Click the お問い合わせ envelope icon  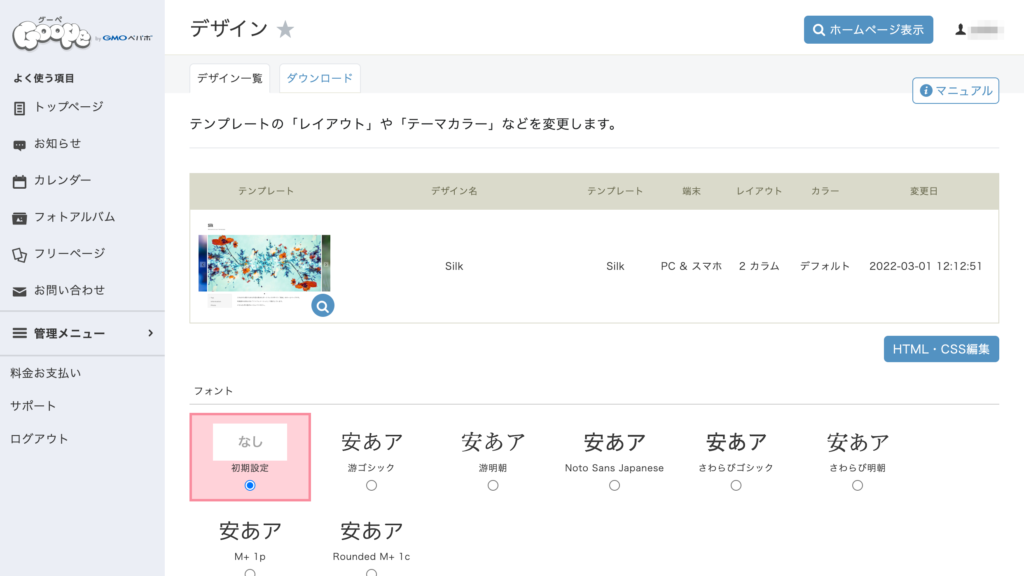pyautogui.click(x=20, y=291)
